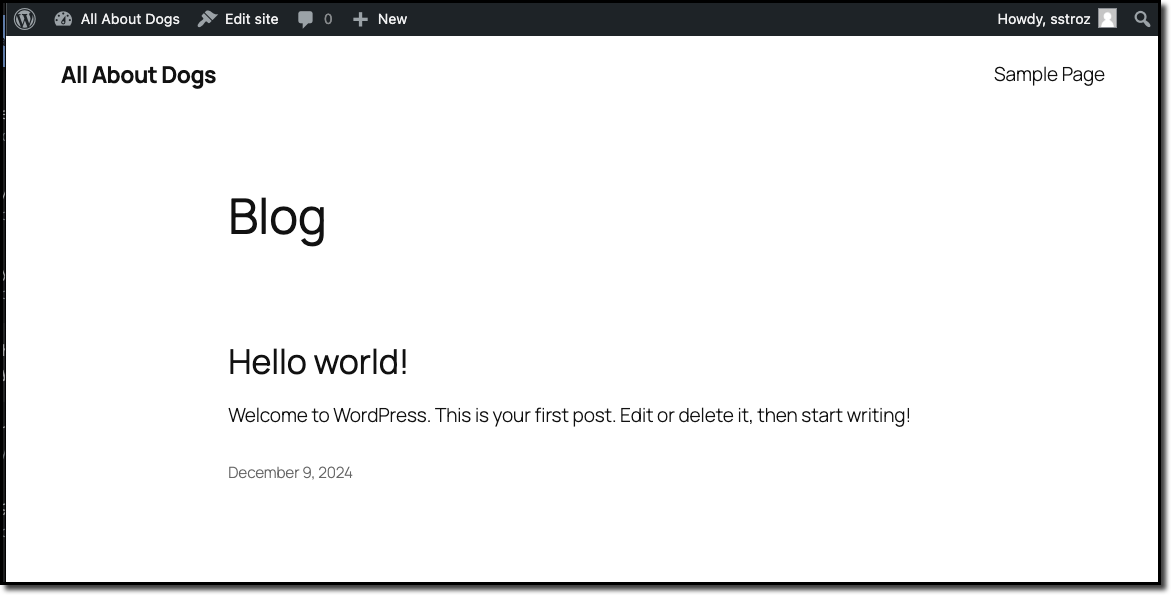The height and width of the screenshot is (595, 1171).
Task: Click the Blog page heading
Action: 277,218
